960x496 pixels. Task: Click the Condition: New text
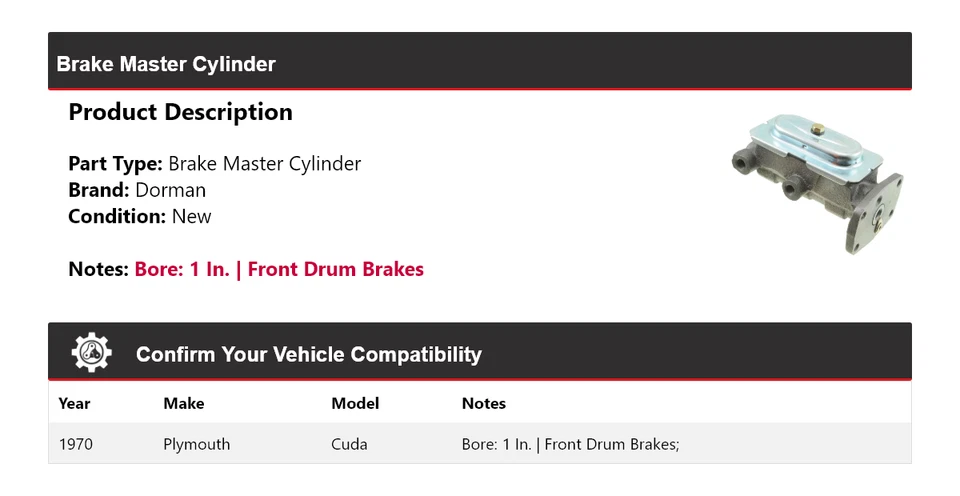click(x=140, y=216)
